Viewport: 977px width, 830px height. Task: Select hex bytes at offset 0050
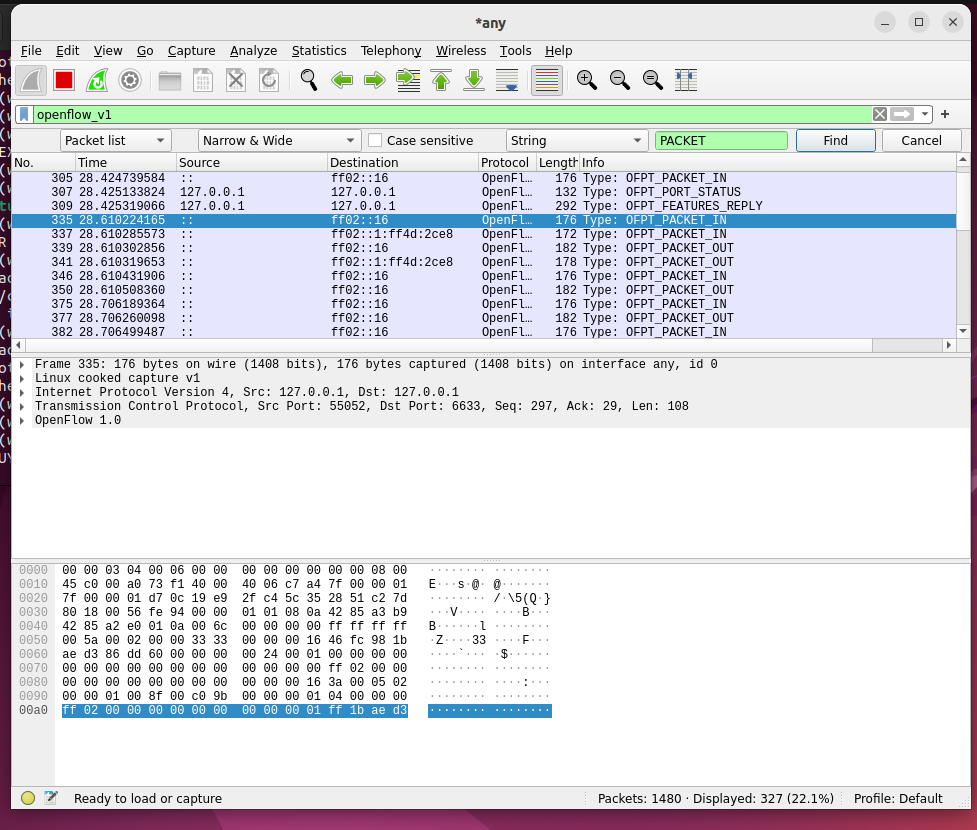[x=234, y=640]
